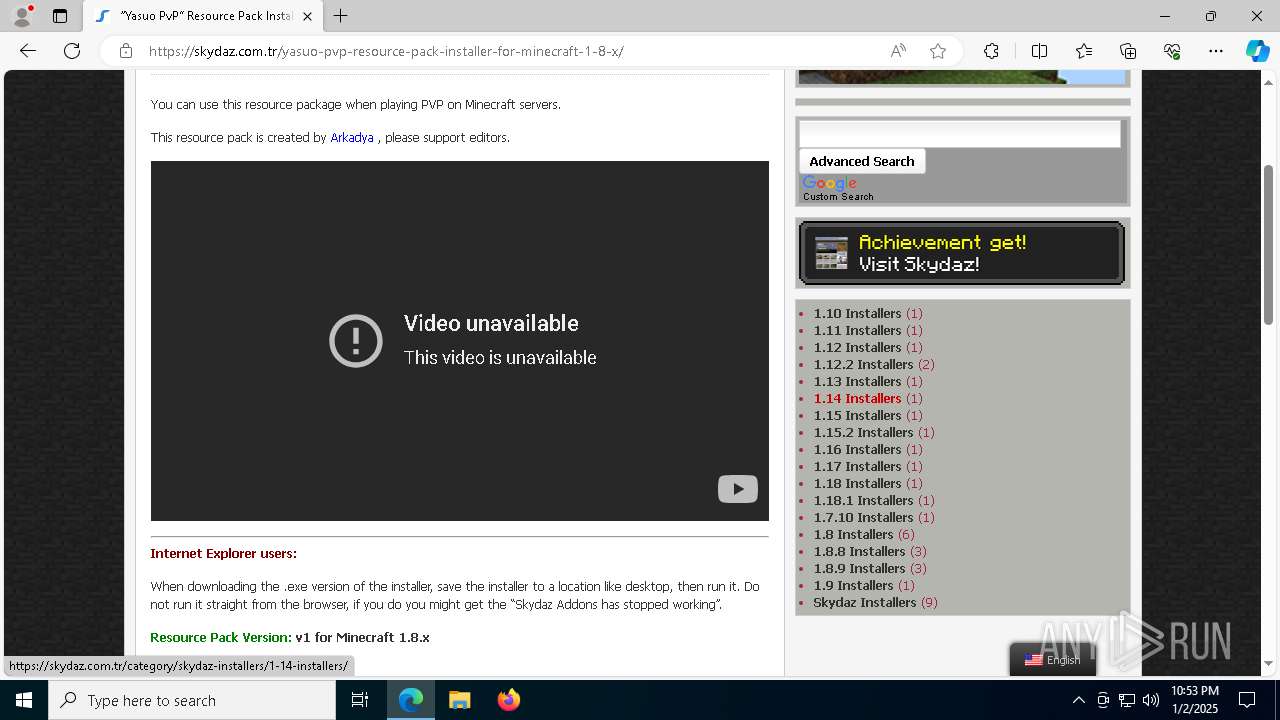Image resolution: width=1280 pixels, height=720 pixels.
Task: Click the YouTube logo on video
Action: pos(738,489)
